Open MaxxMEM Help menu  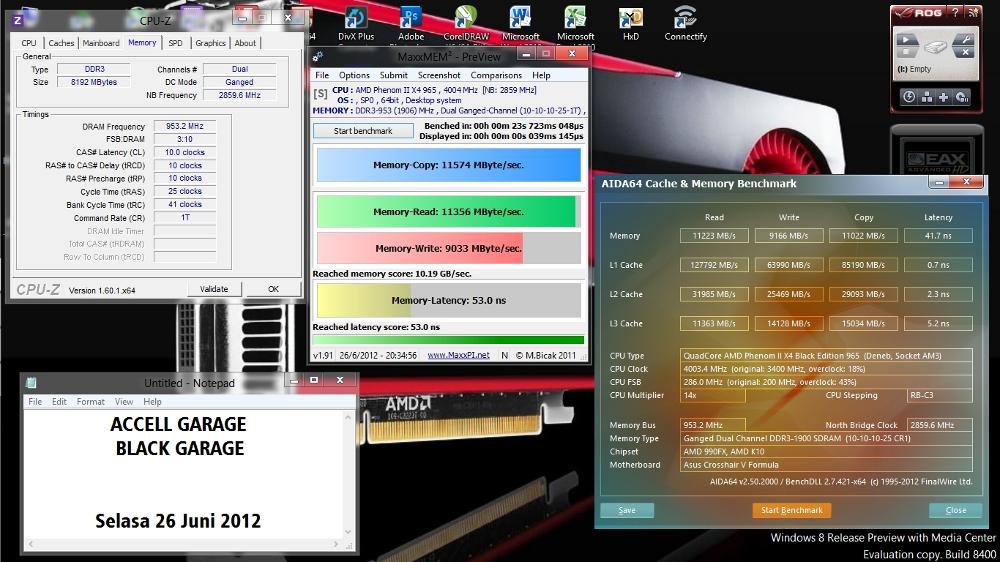541,75
